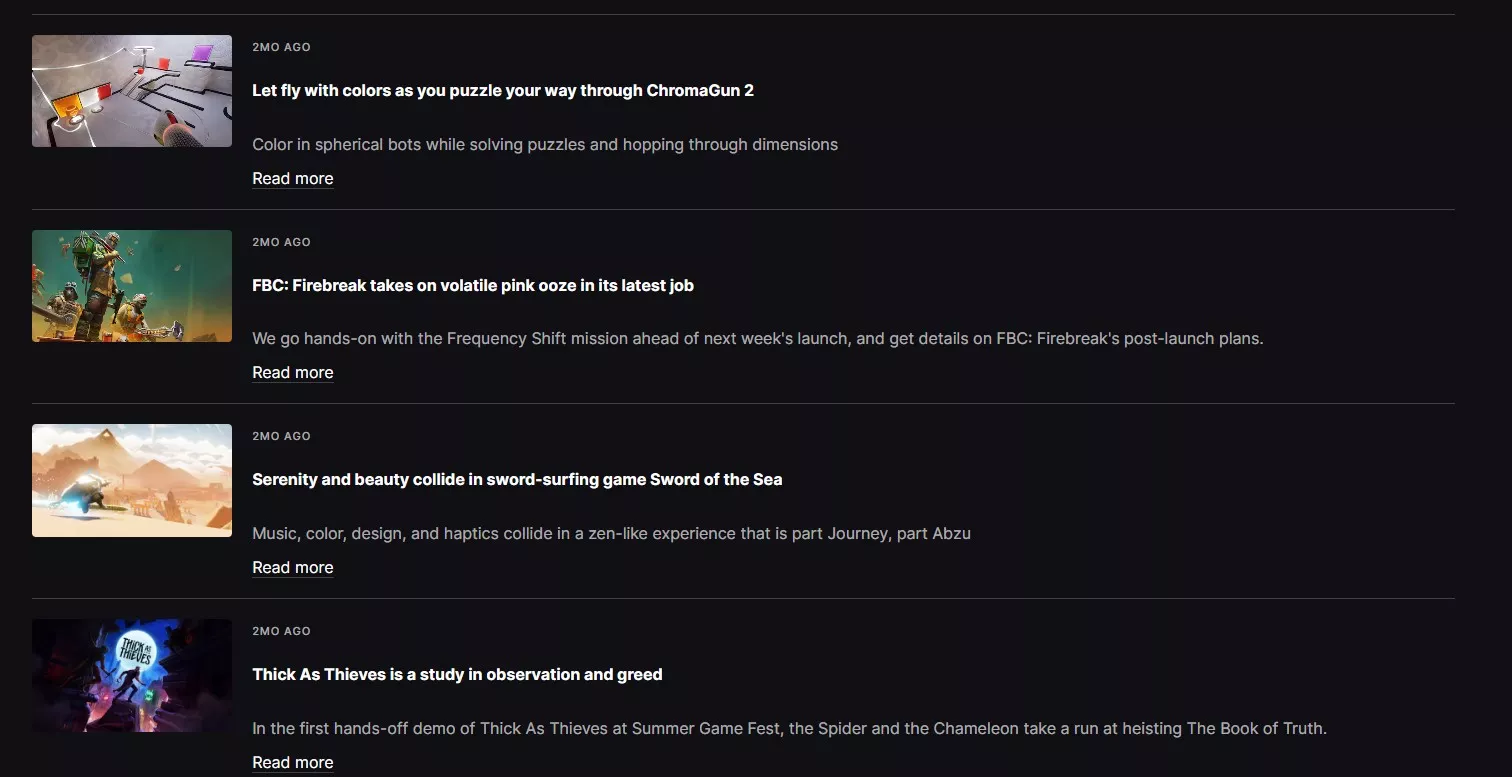This screenshot has height=777, width=1512.
Task: Click the FBC: Firebreak article thumbnail
Action: (132, 286)
